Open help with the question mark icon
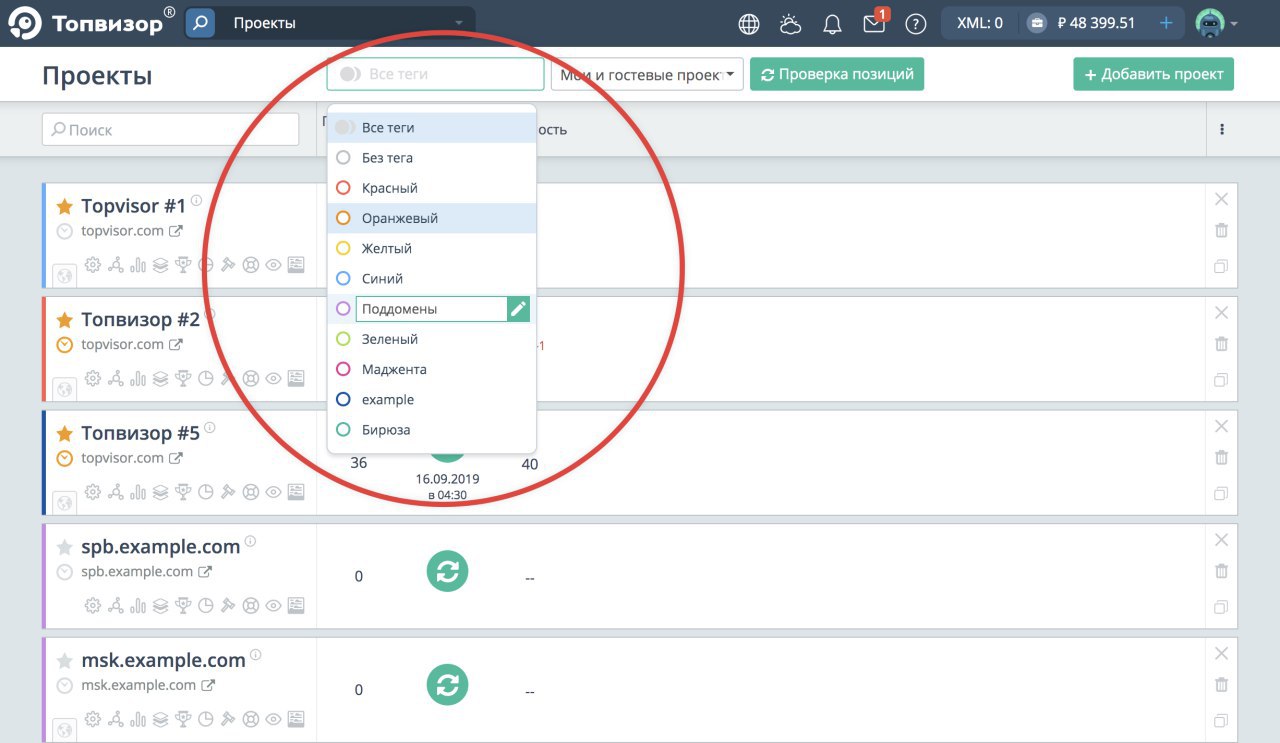Image resolution: width=1280 pixels, height=743 pixels. tap(915, 24)
